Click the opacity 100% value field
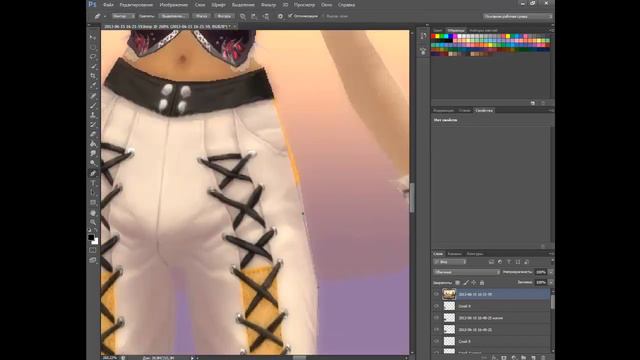Viewport: 640px width, 360px height. pyautogui.click(x=541, y=272)
